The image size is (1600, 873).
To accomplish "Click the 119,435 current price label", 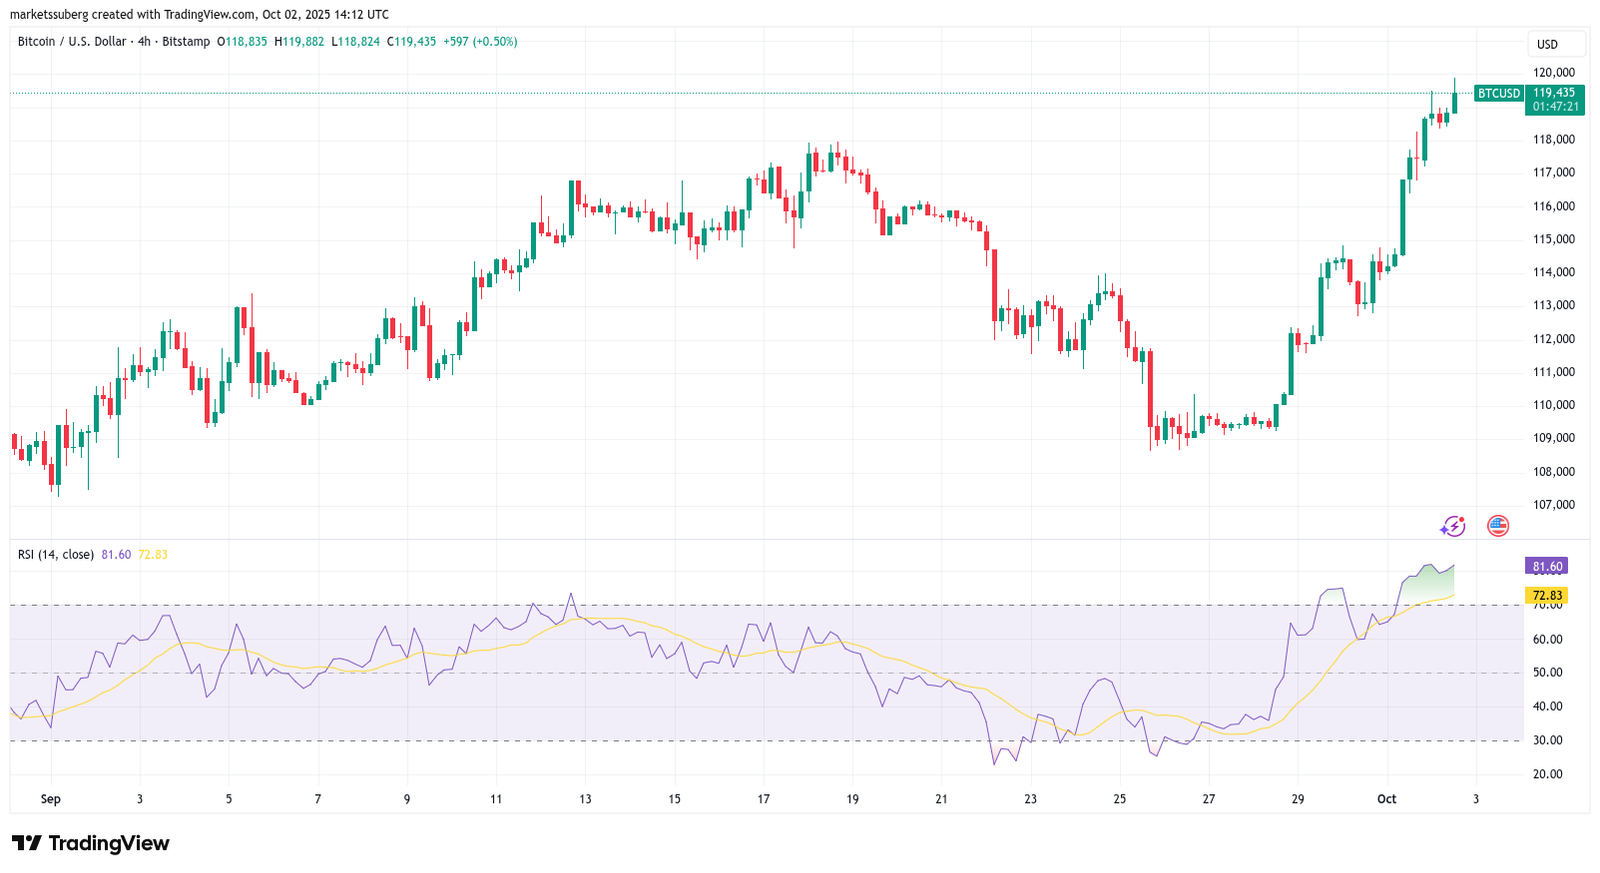I will click(x=1554, y=93).
